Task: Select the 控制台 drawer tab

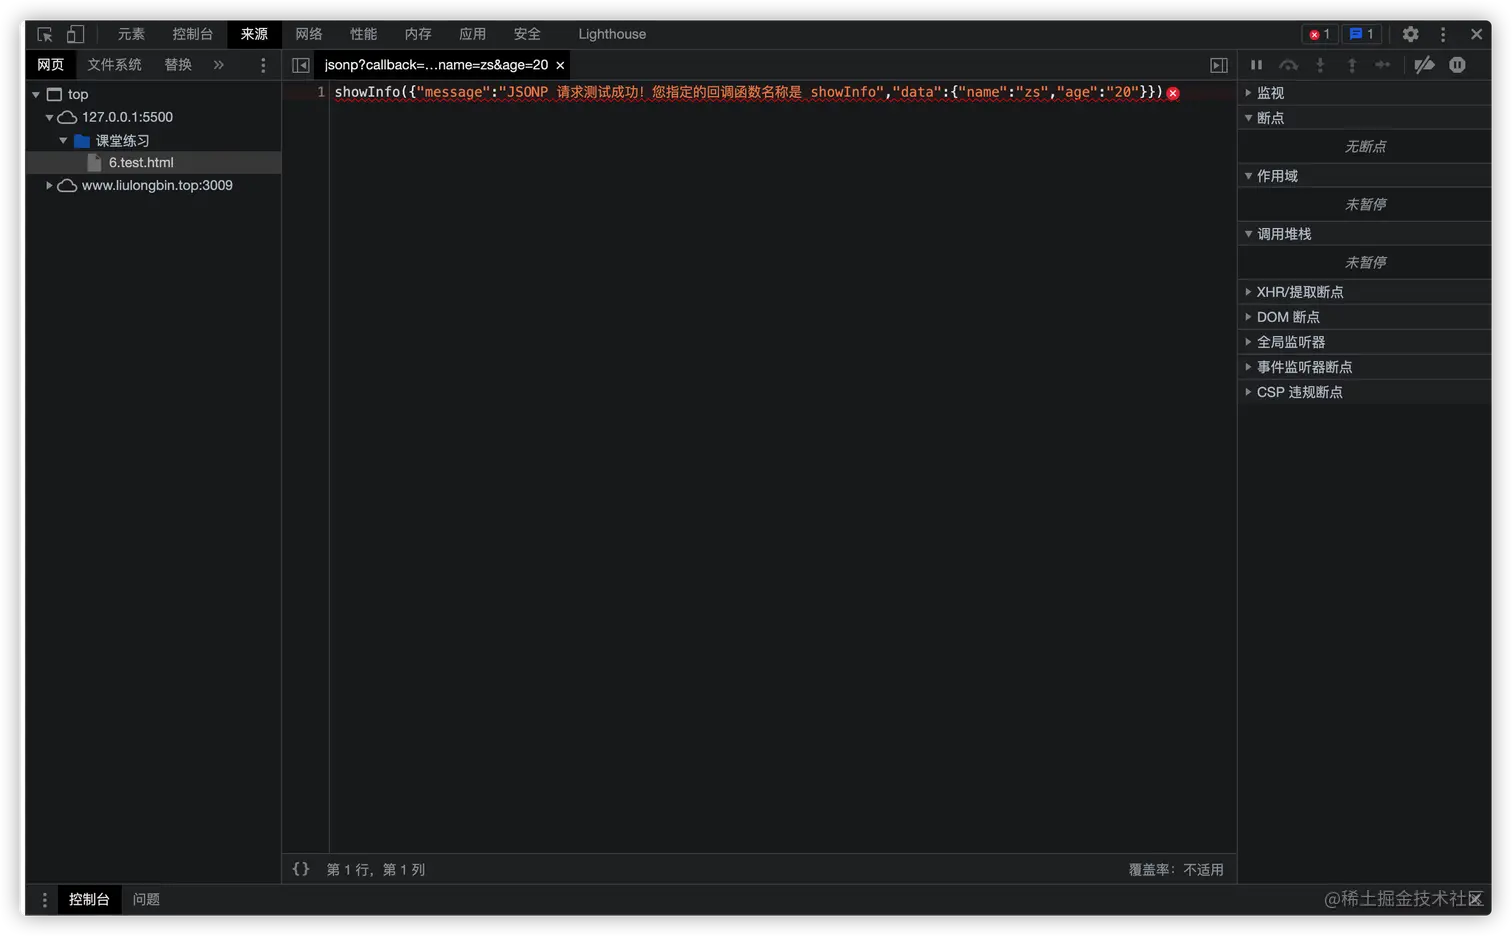Action: pyautogui.click(x=89, y=900)
